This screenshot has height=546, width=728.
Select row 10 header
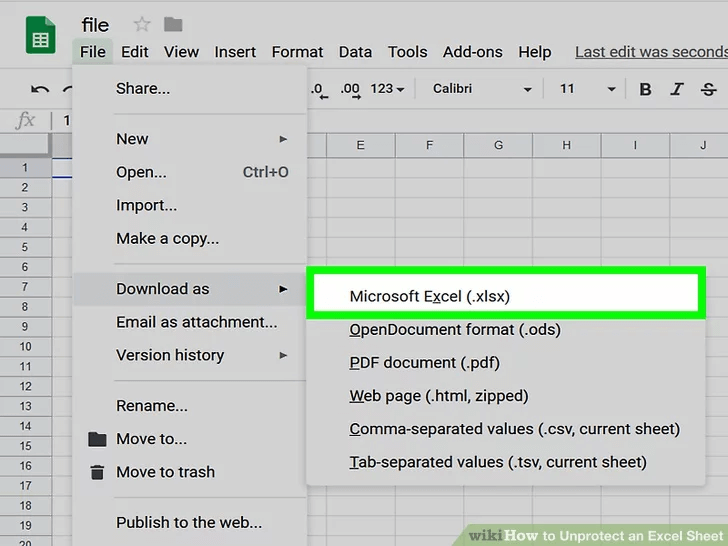pyautogui.click(x=25, y=346)
